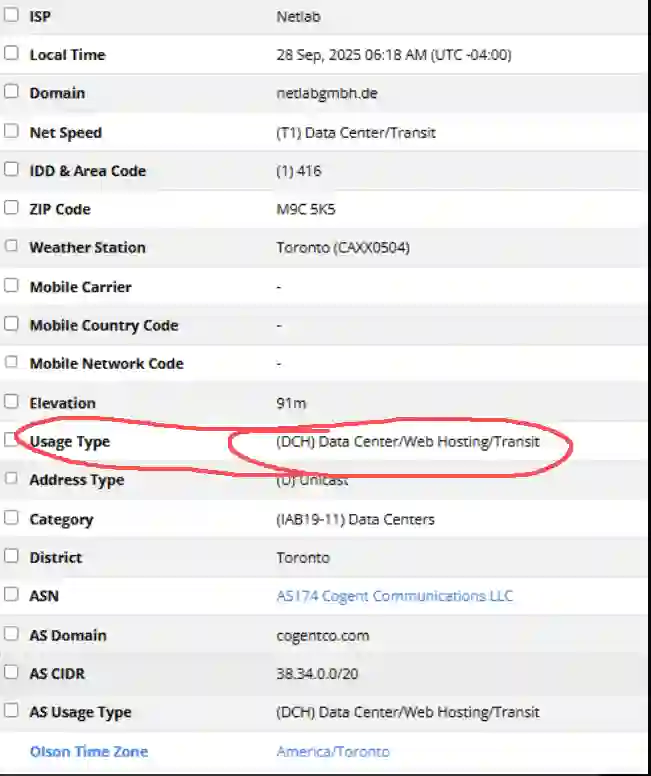Image resolution: width=651 pixels, height=776 pixels.
Task: Check the ISP row checkbox
Action: click(x=11, y=16)
